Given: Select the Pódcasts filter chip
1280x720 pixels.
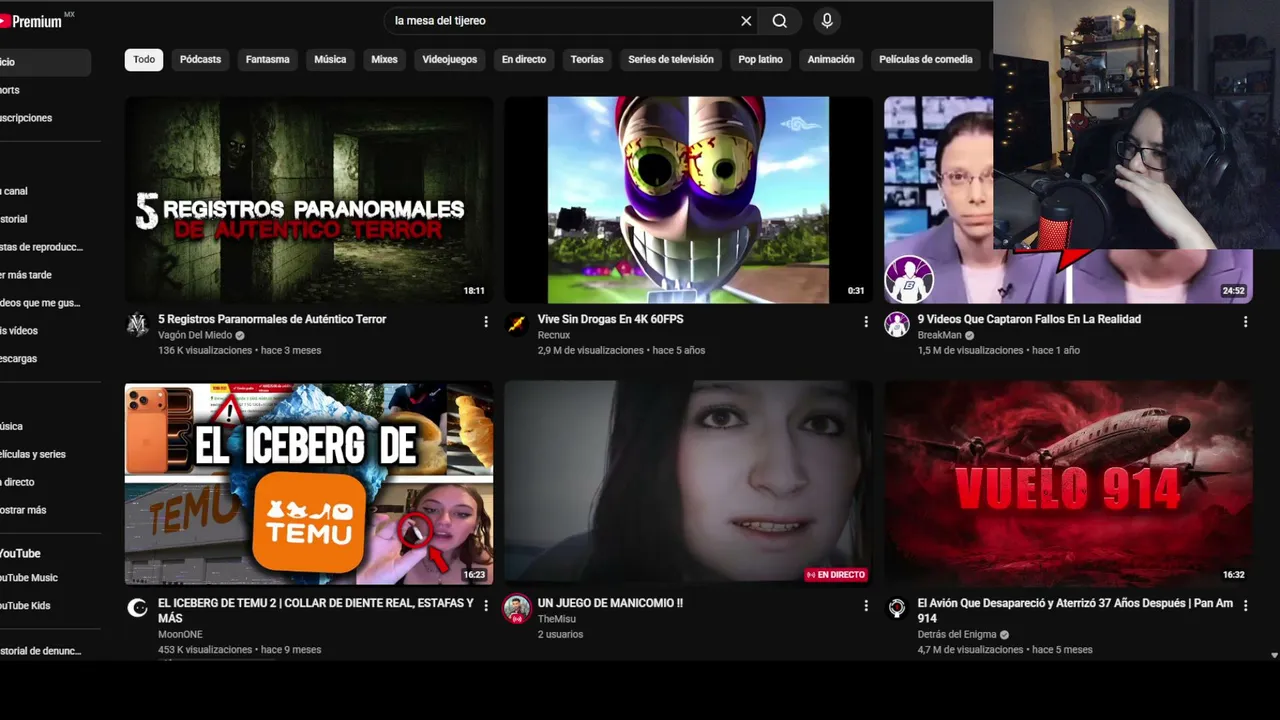Looking at the screenshot, I should (200, 60).
